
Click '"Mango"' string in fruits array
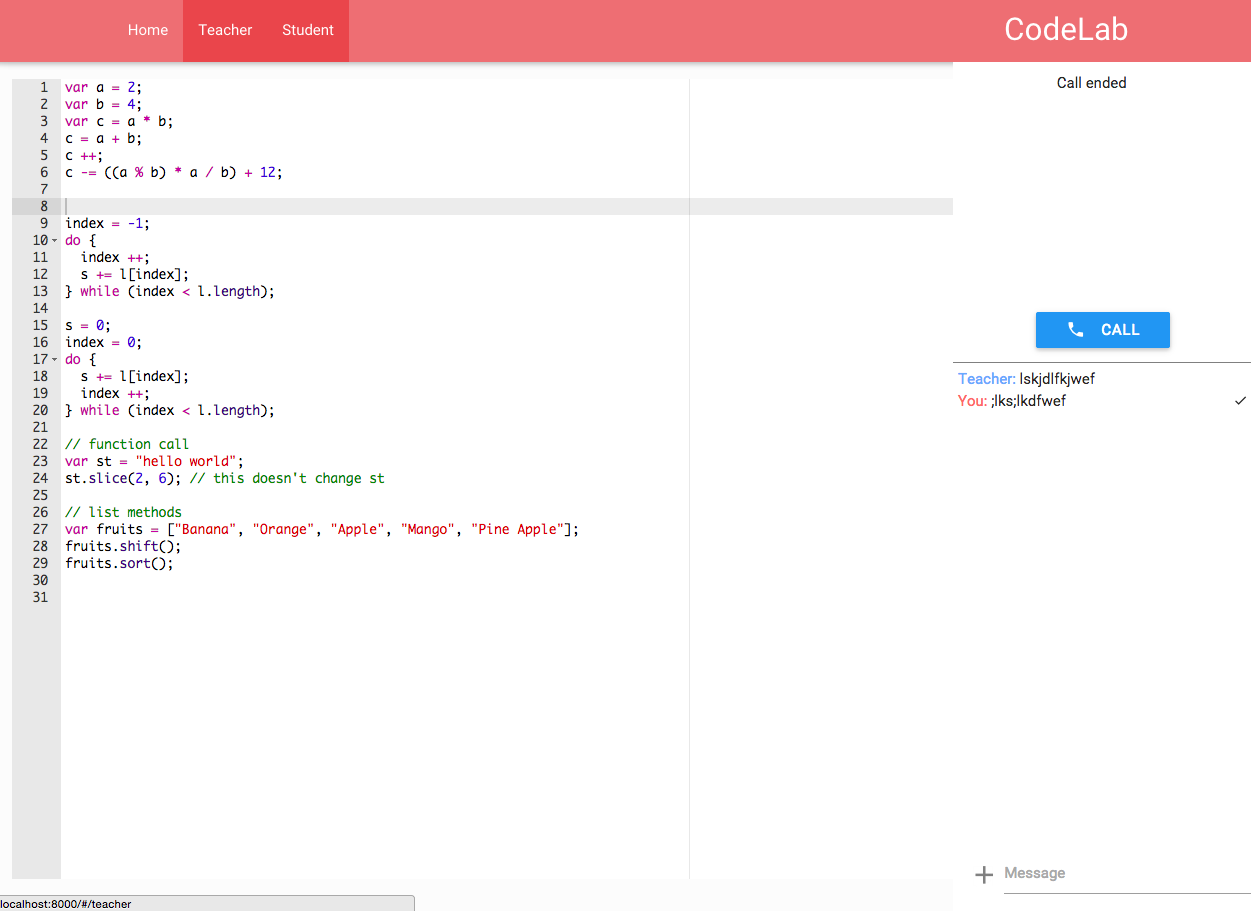click(428, 530)
